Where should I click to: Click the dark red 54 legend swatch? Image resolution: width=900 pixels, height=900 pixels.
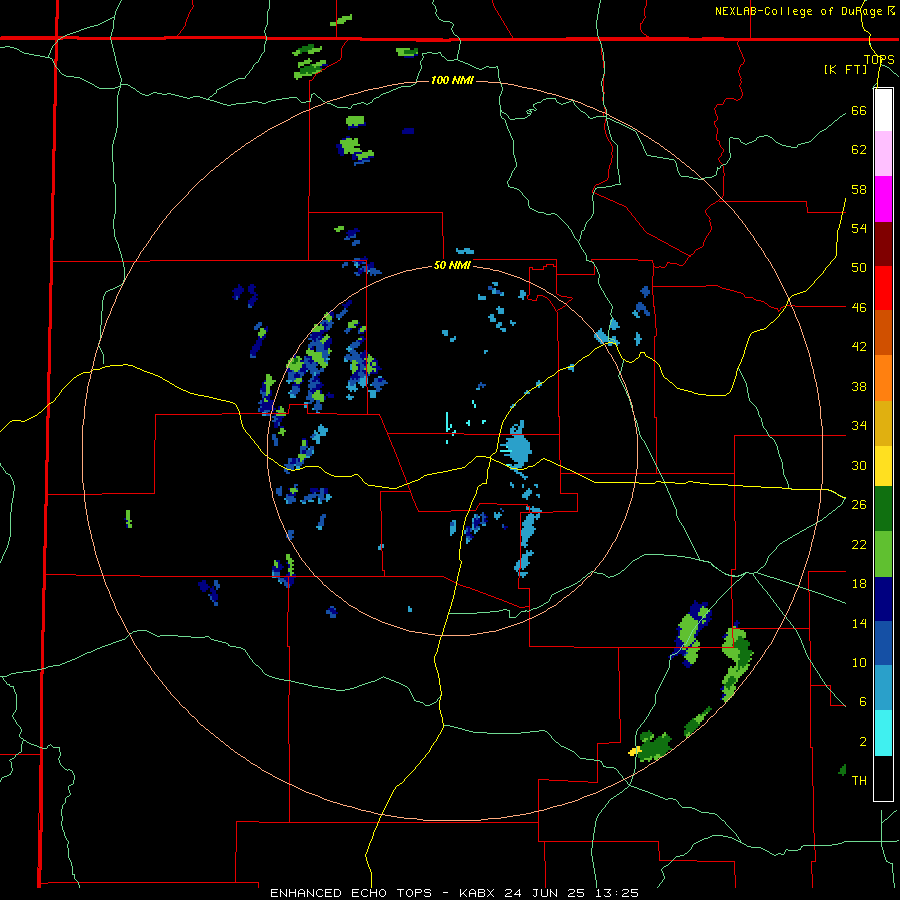tap(883, 244)
